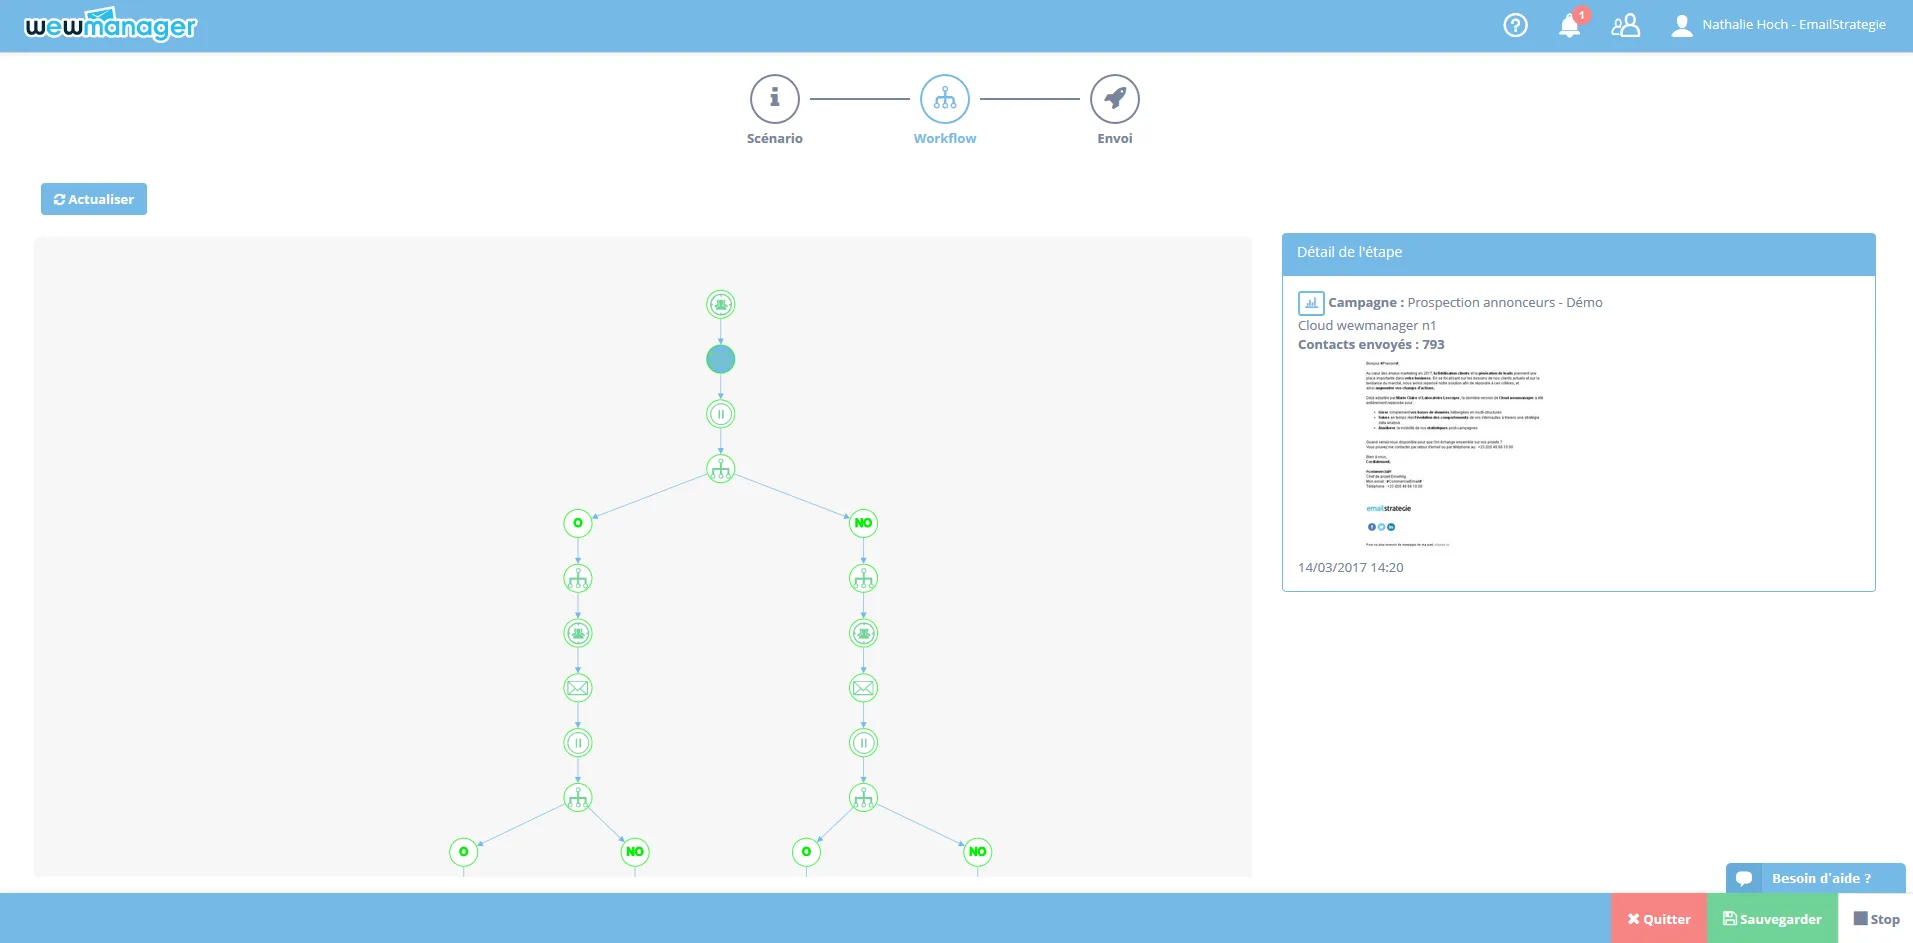Open the email preview thumbnail
The width and height of the screenshot is (1913, 943).
1455,455
